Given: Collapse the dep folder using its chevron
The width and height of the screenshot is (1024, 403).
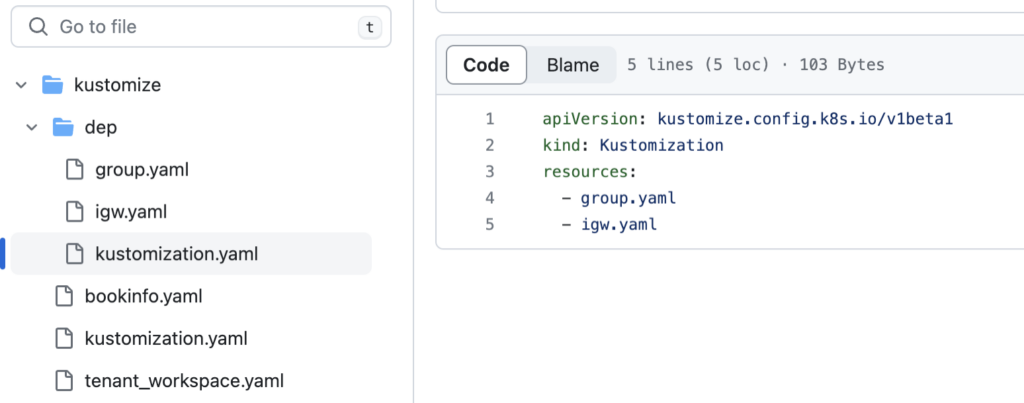Looking at the screenshot, I should tap(31, 127).
